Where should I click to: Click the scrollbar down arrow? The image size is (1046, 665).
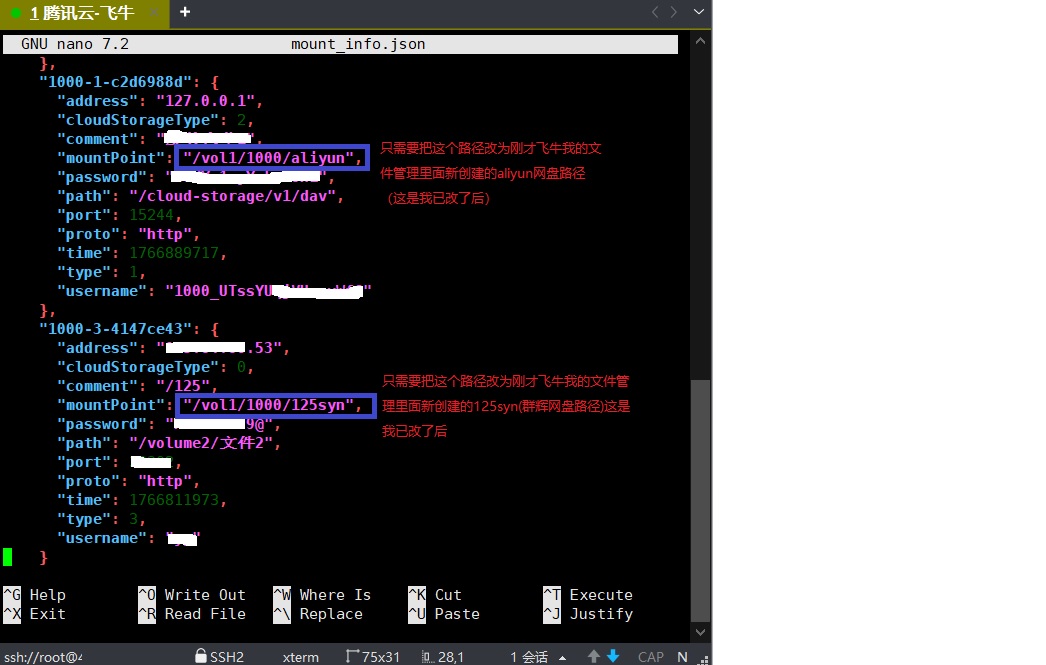click(700, 632)
